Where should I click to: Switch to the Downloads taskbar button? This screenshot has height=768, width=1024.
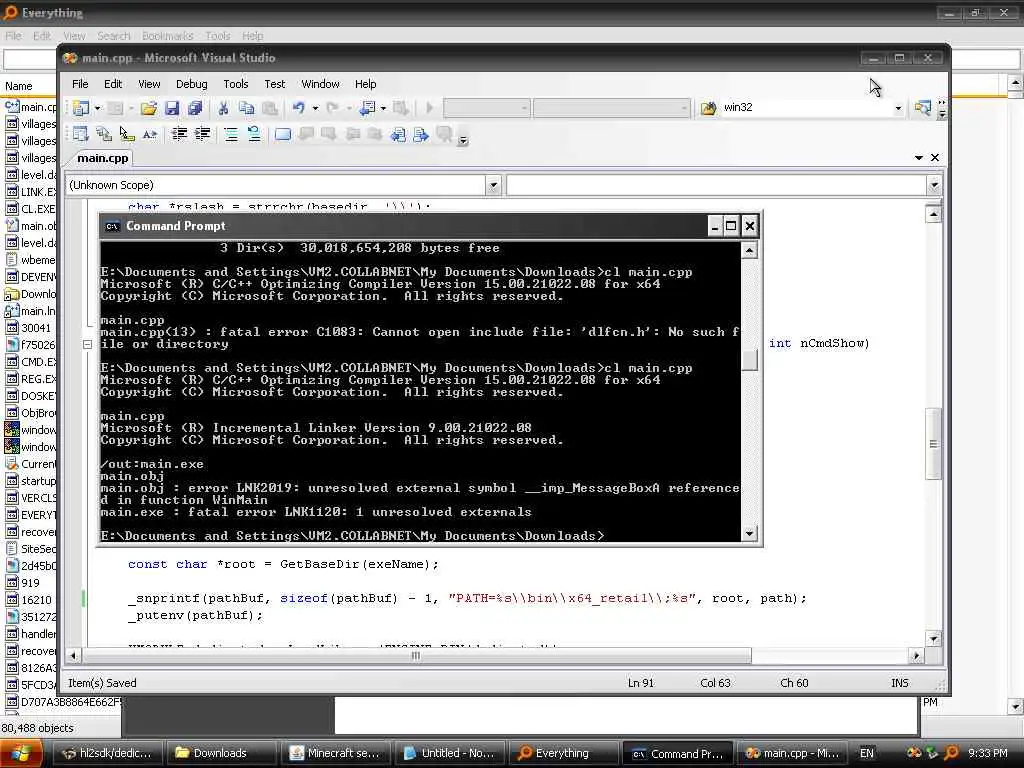(220, 753)
